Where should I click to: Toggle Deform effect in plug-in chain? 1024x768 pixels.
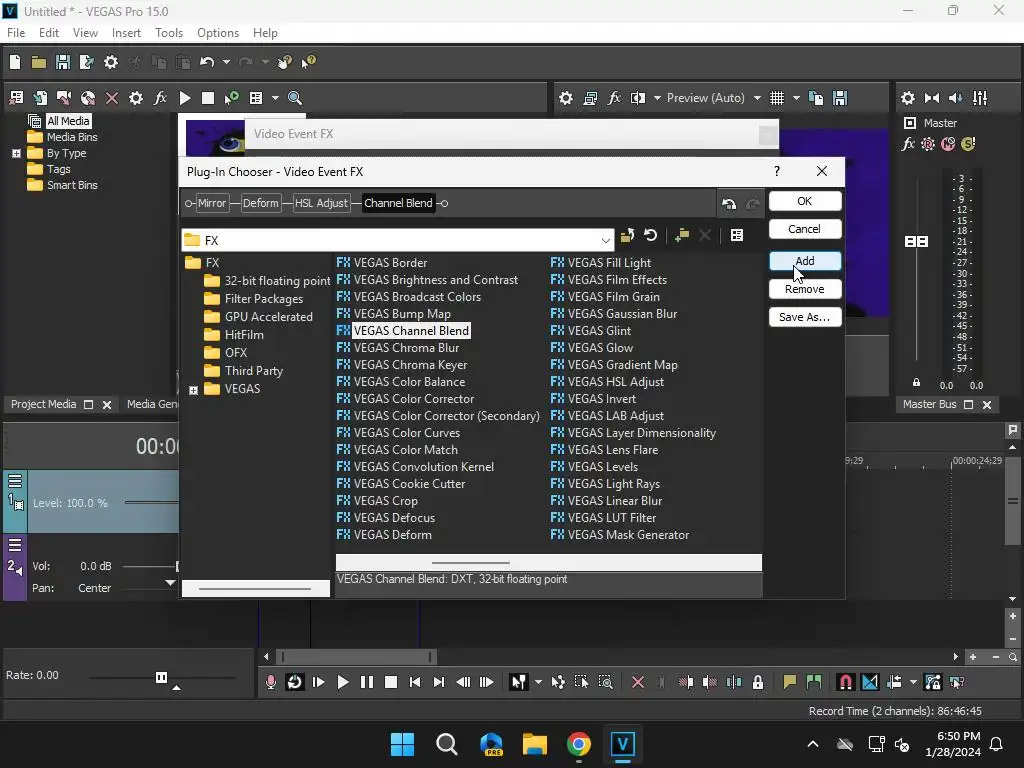click(261, 203)
